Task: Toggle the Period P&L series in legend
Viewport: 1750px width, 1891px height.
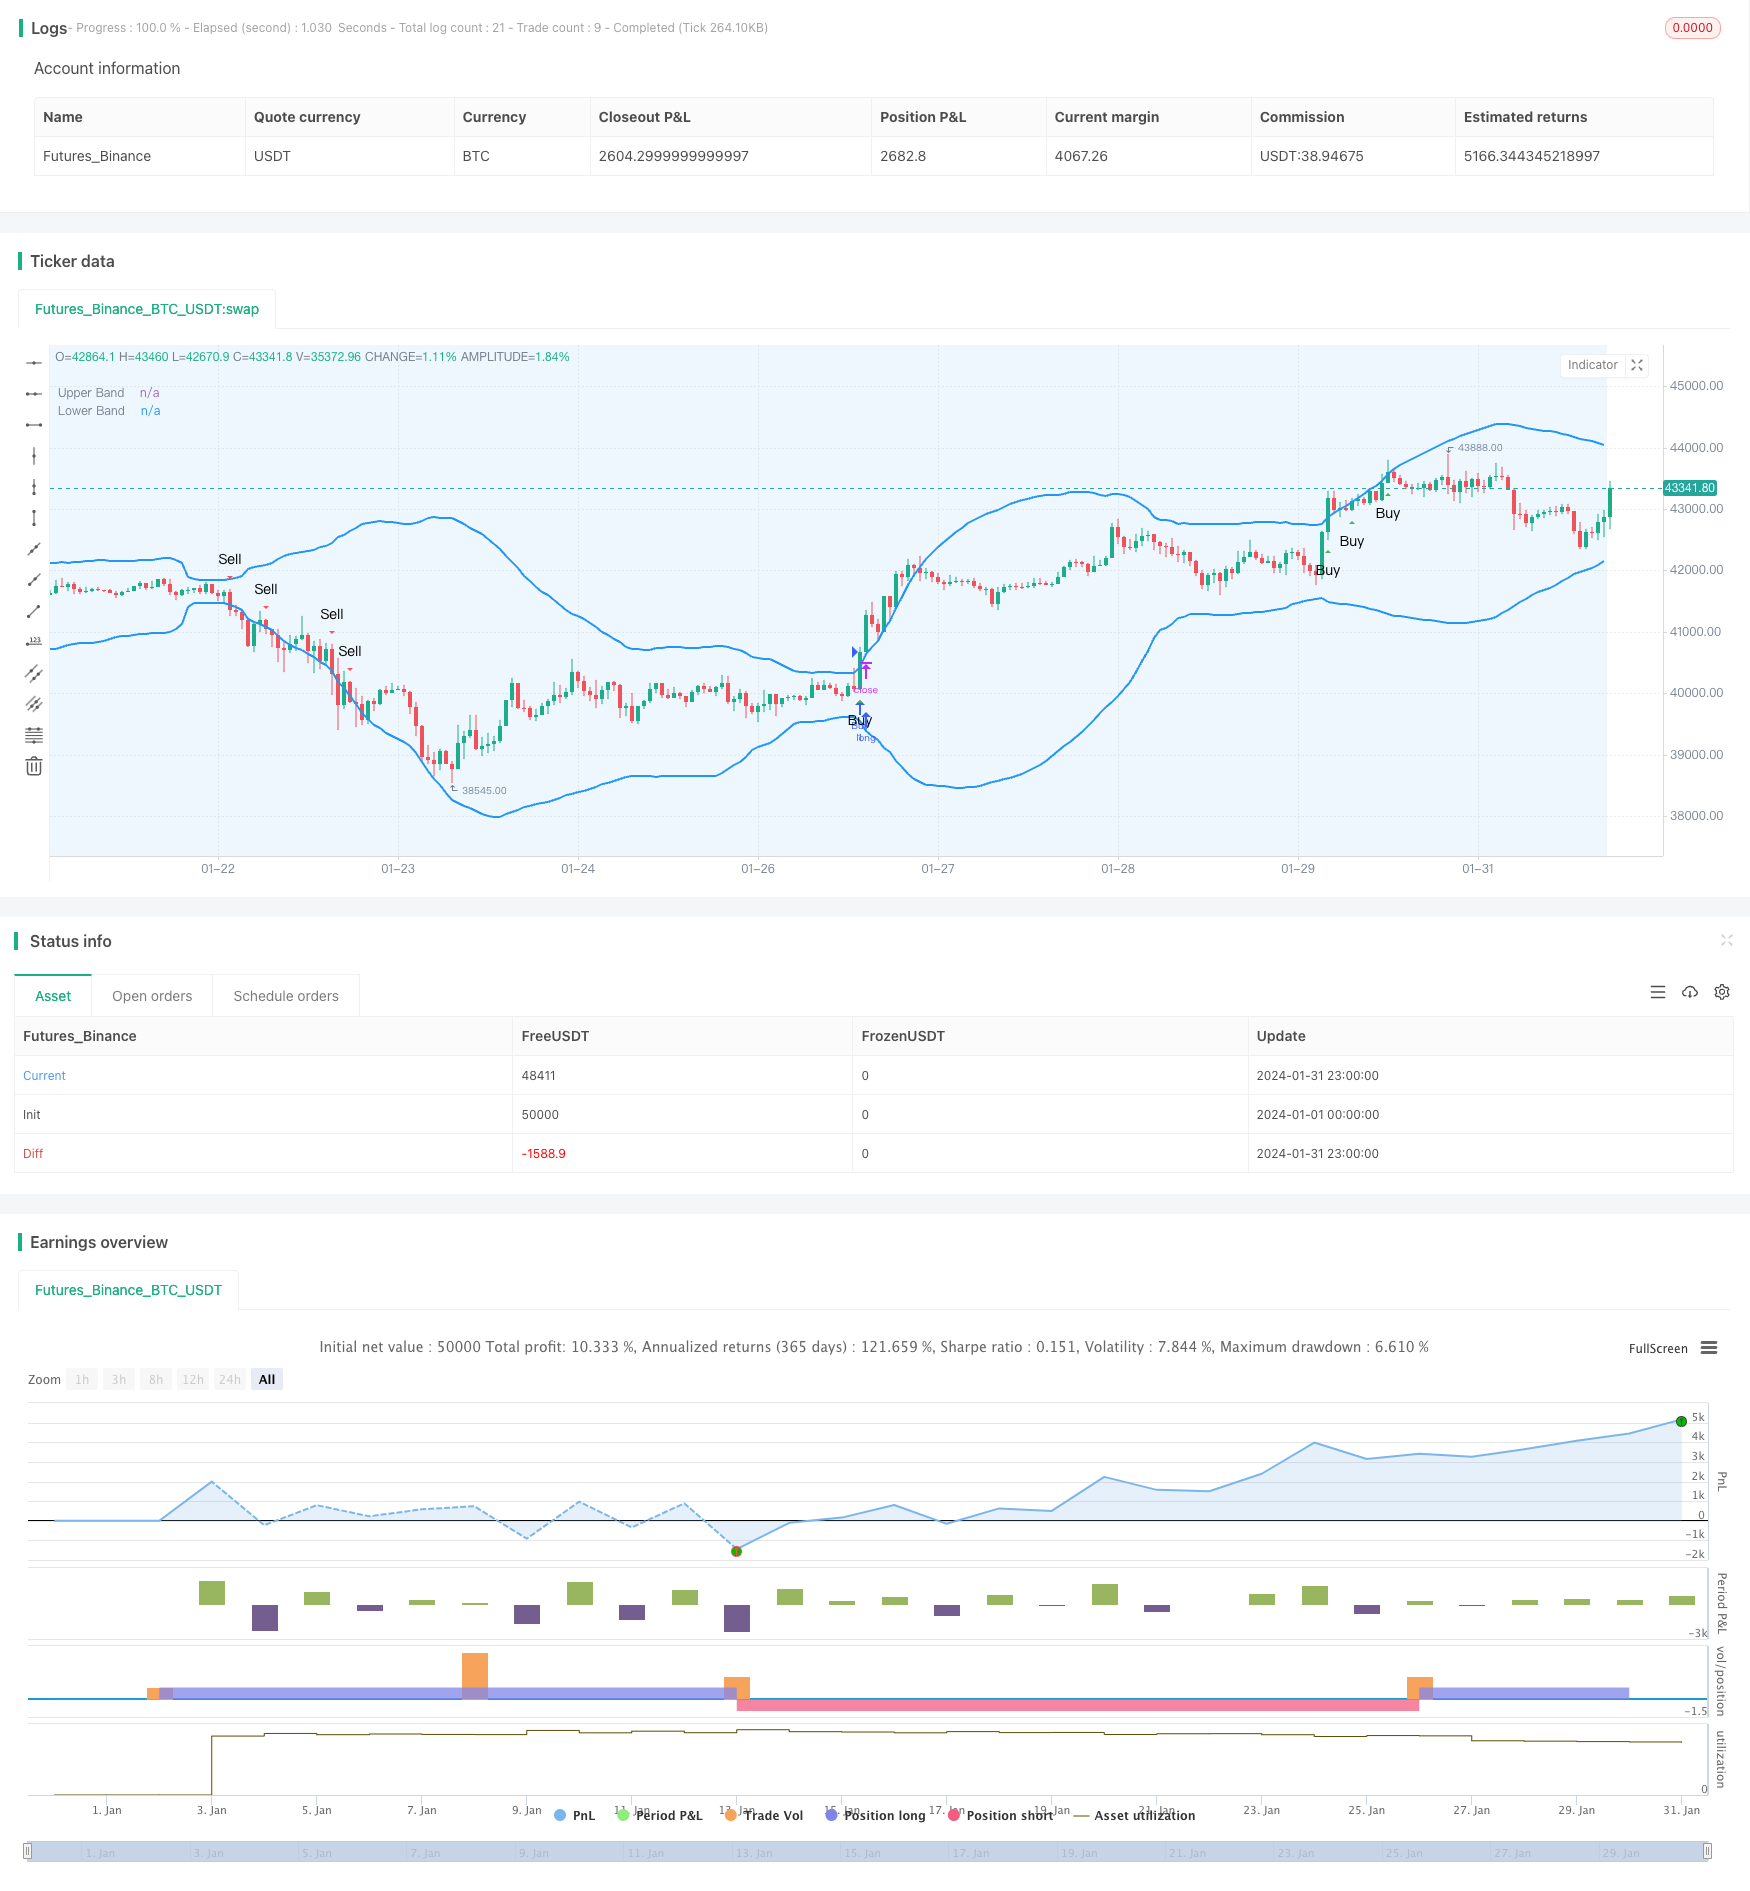Action: (660, 1815)
